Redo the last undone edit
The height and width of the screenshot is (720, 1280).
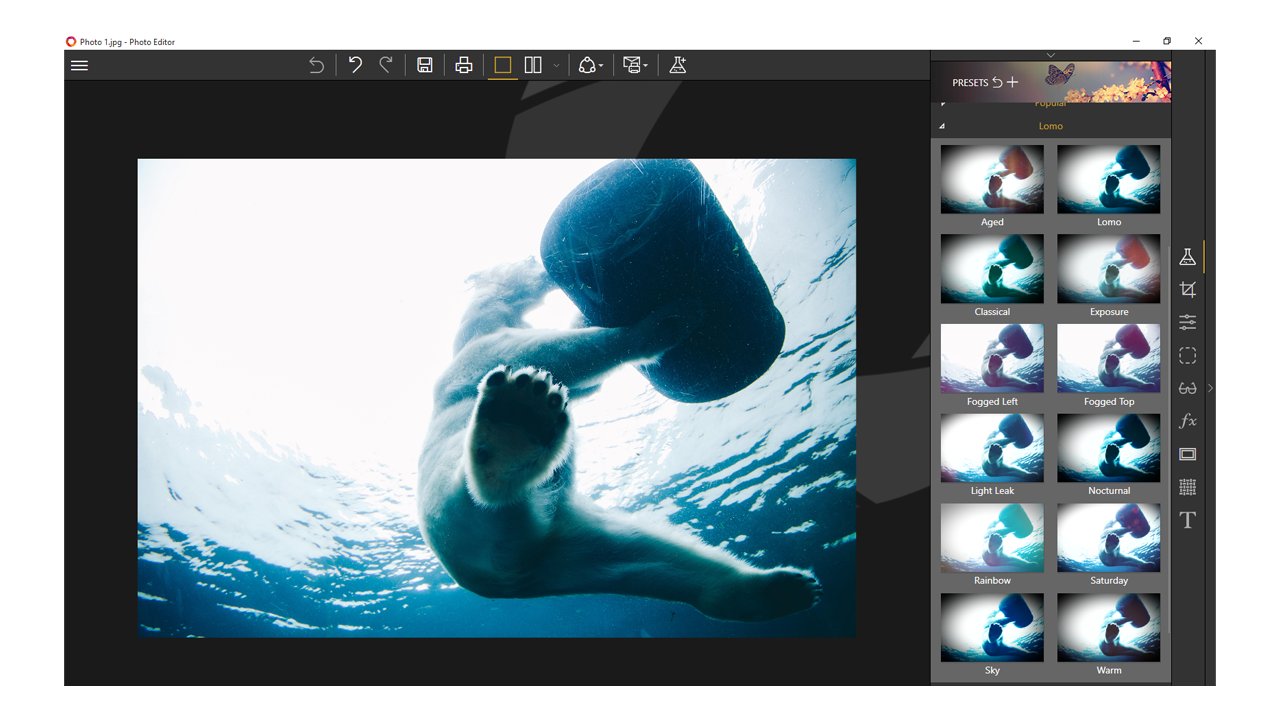click(x=386, y=65)
